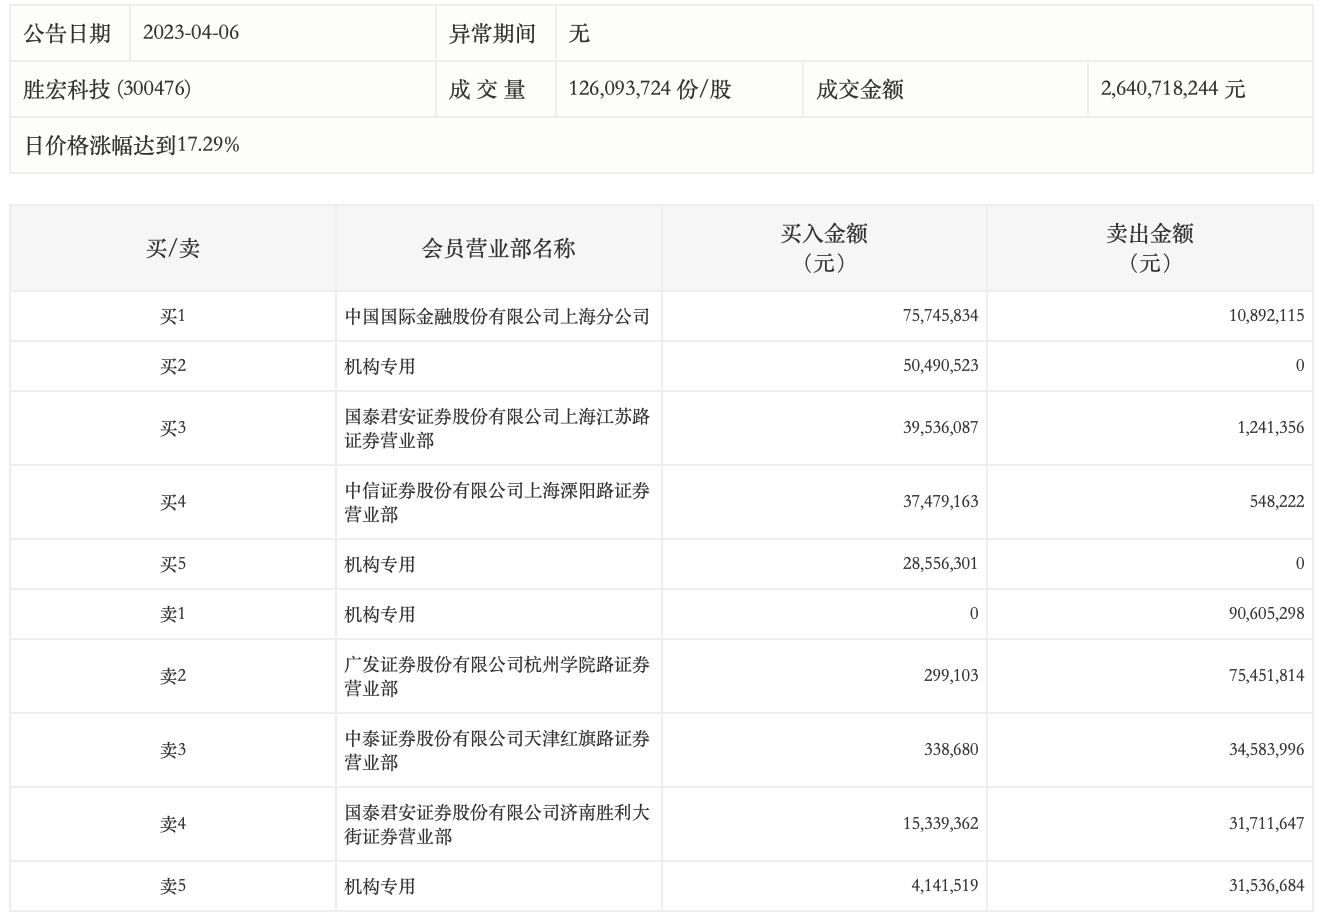Click 广发证券杭州学院路证券营业部 branch
The width and height of the screenshot is (1330, 918).
pyautogui.click(x=497, y=676)
